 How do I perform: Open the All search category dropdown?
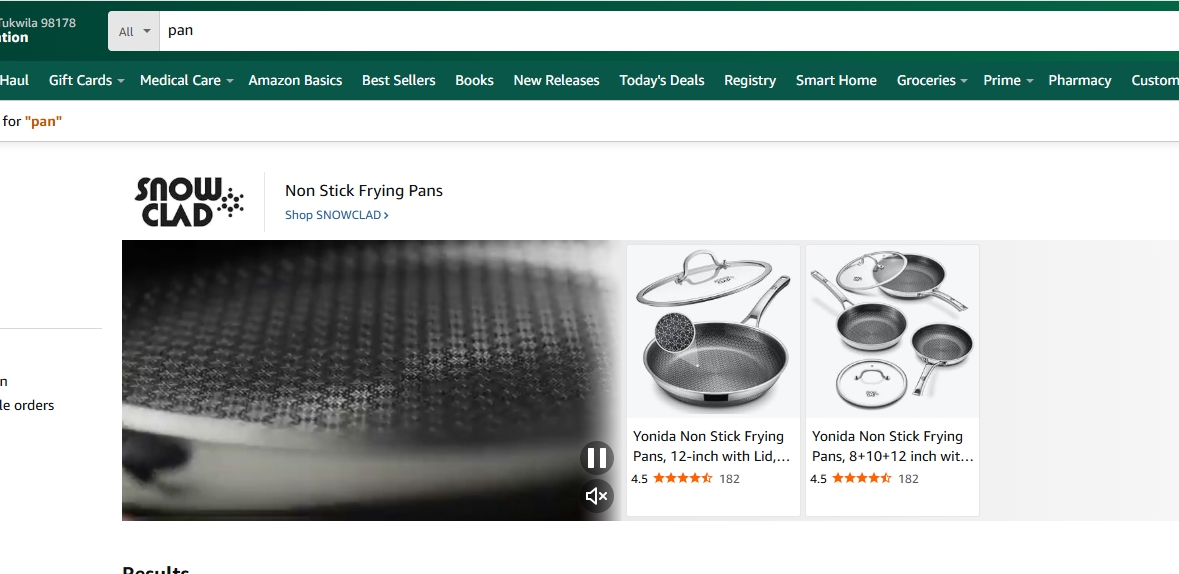134,31
